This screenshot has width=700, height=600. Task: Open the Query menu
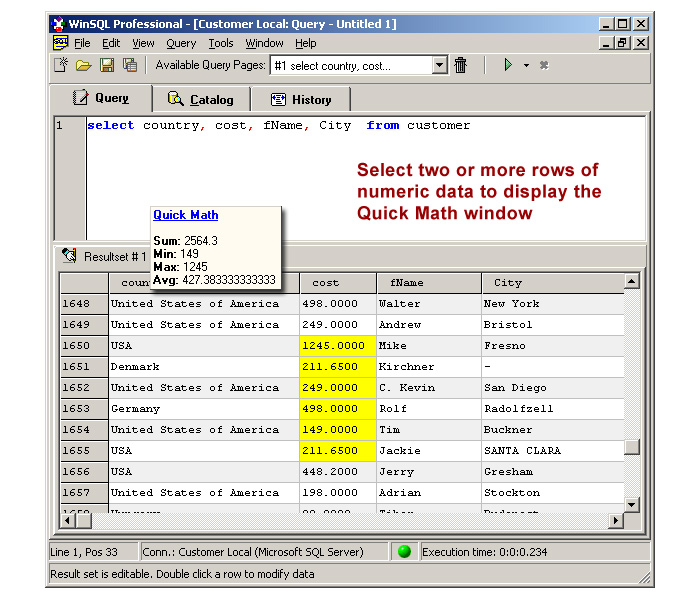tap(181, 43)
